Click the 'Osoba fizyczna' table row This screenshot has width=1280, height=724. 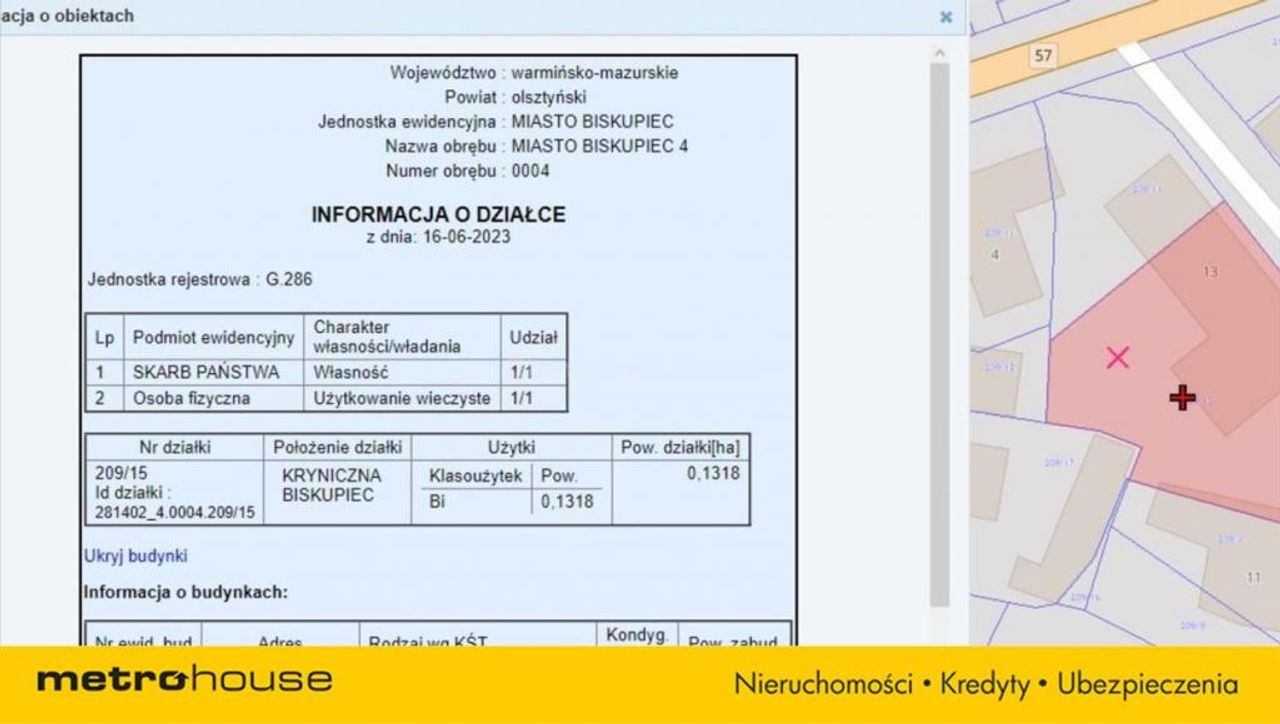[x=326, y=398]
